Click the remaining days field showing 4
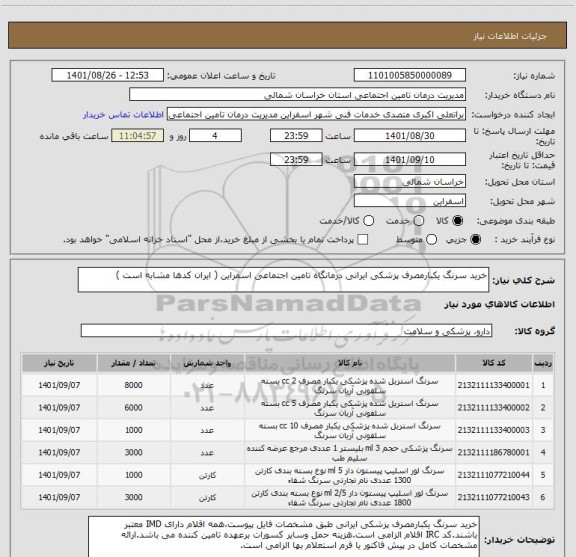The width and height of the screenshot is (576, 557). 215,136
